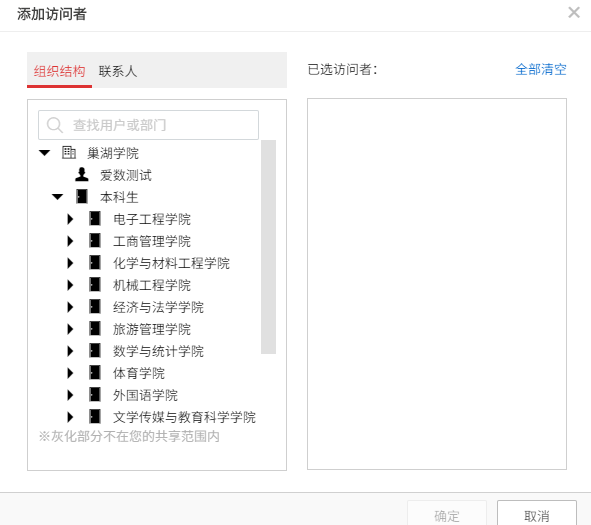Image resolution: width=591 pixels, height=525 pixels.
Task: Click the organization tree scrollbar
Action: pyautogui.click(x=268, y=247)
